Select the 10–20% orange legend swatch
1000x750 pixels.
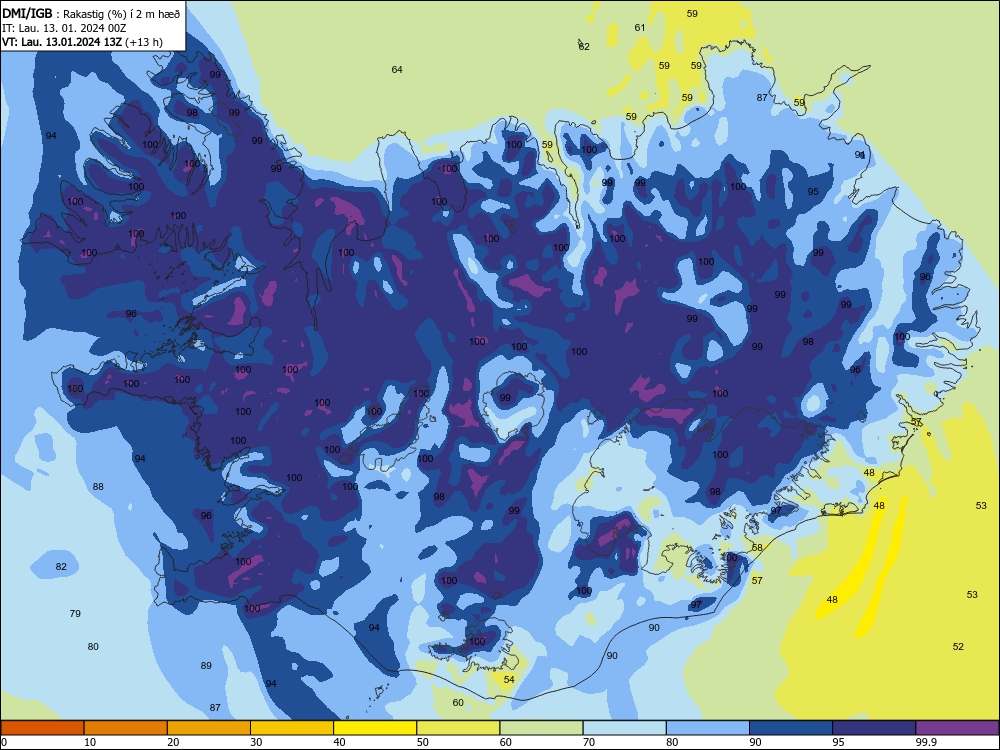coord(126,728)
